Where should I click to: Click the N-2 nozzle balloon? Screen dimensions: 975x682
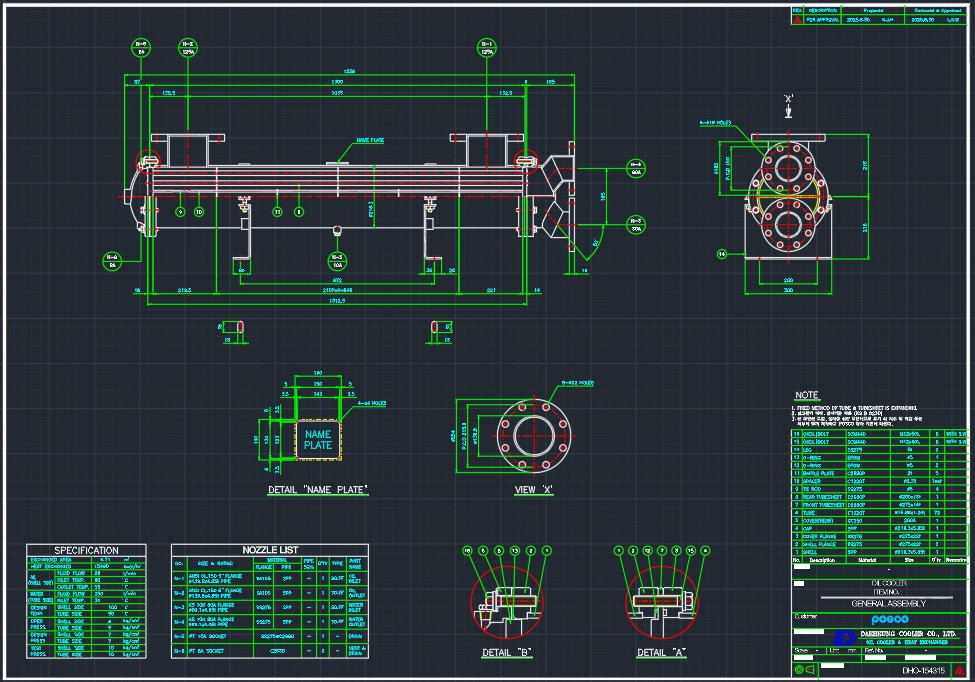pos(187,48)
